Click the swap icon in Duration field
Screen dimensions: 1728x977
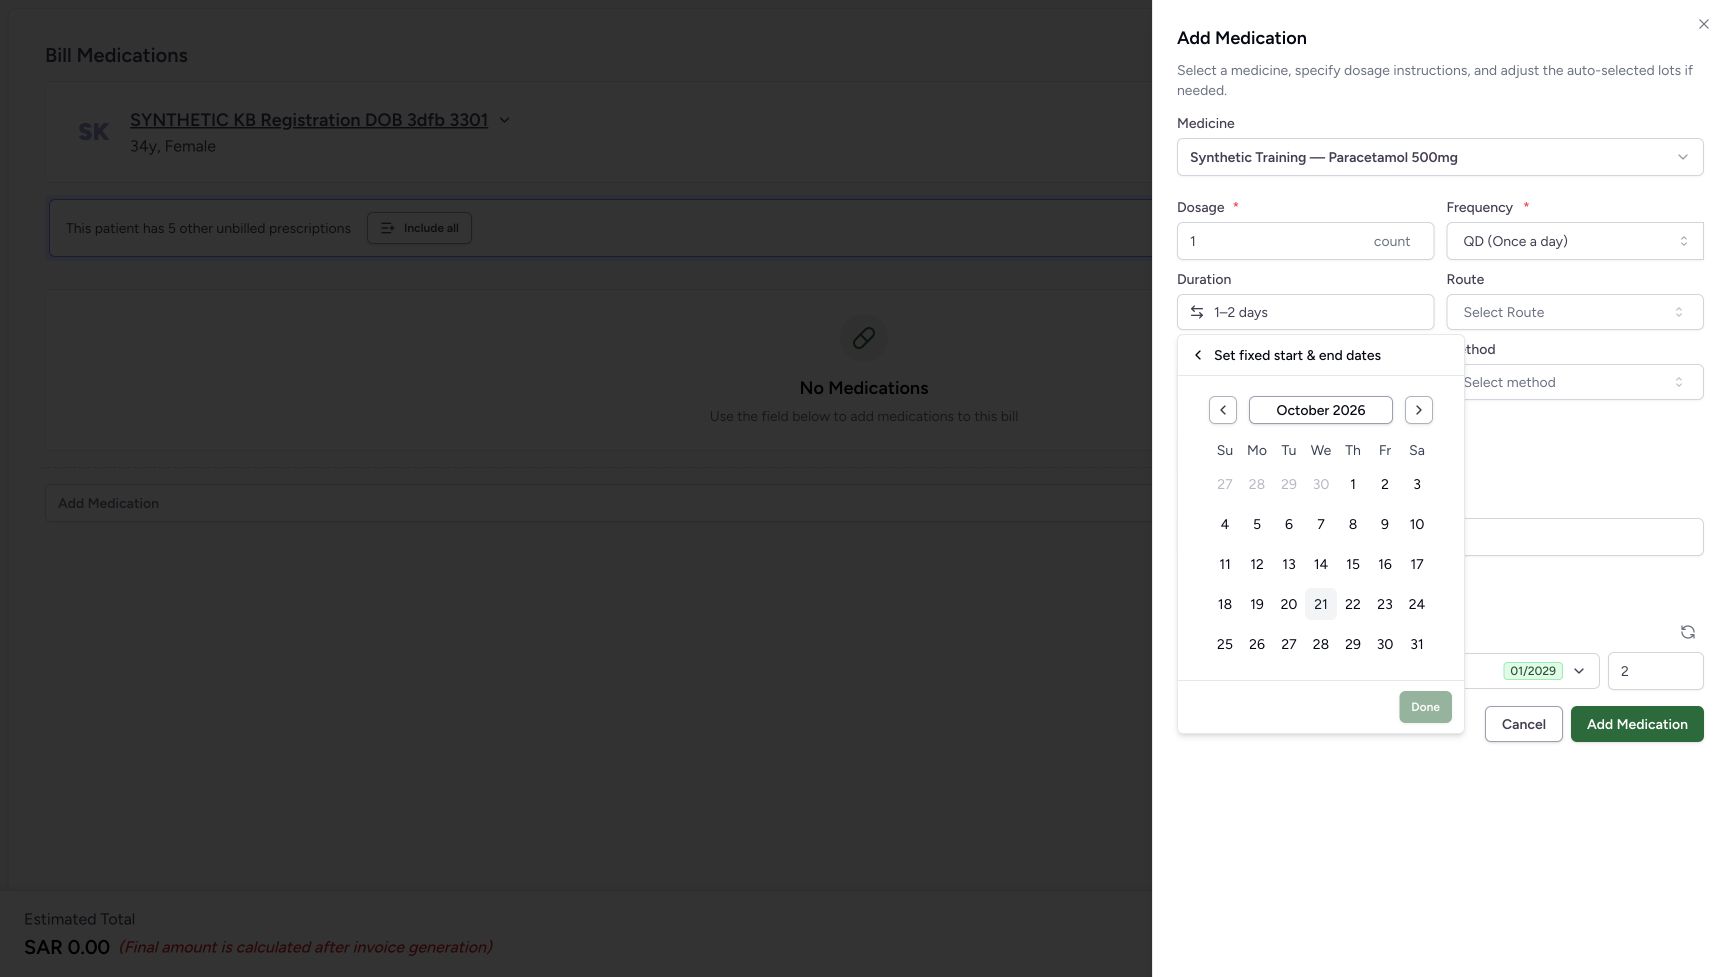1196,312
